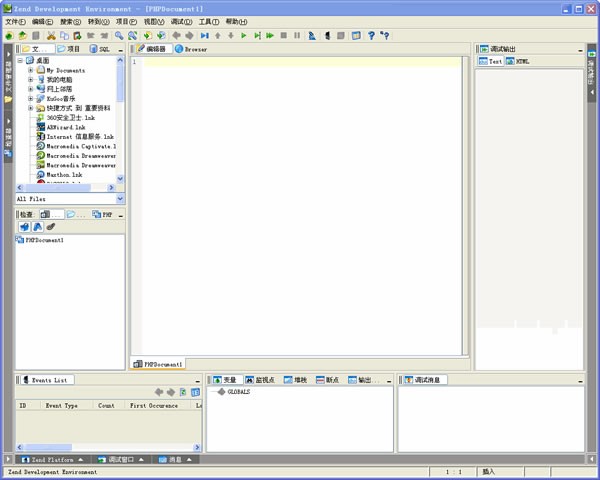600x480 pixels.
Task: Select Maxthon.lnk in file tree
Action: point(60,175)
